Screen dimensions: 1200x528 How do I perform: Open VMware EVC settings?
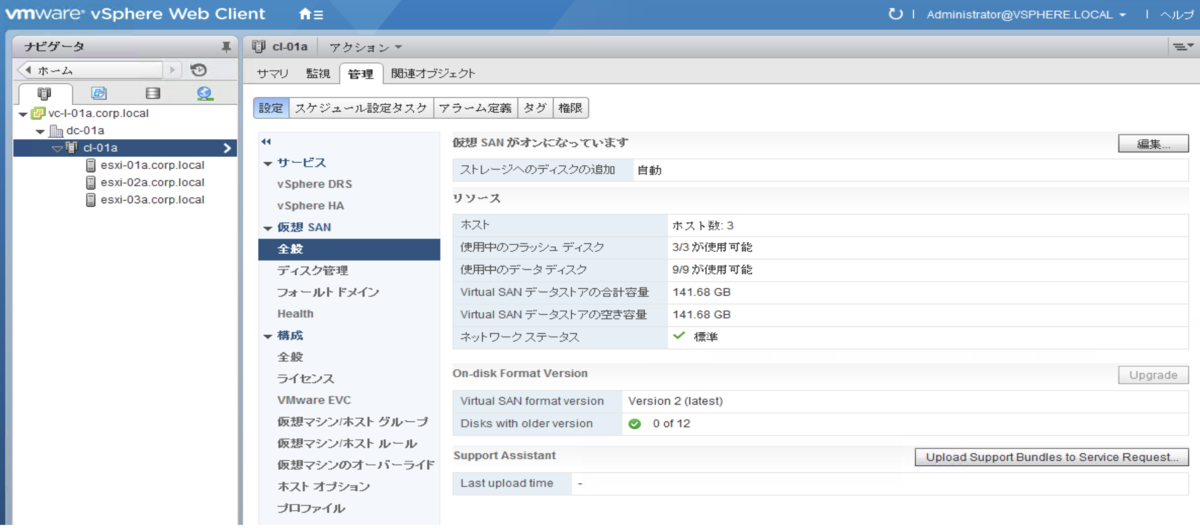click(x=314, y=400)
